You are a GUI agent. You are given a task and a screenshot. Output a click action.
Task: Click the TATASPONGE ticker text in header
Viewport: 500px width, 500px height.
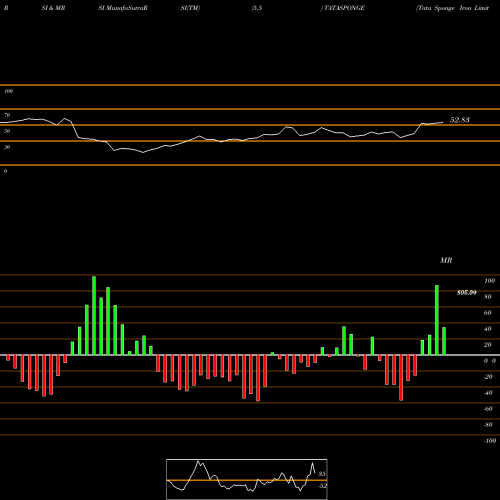344,8
